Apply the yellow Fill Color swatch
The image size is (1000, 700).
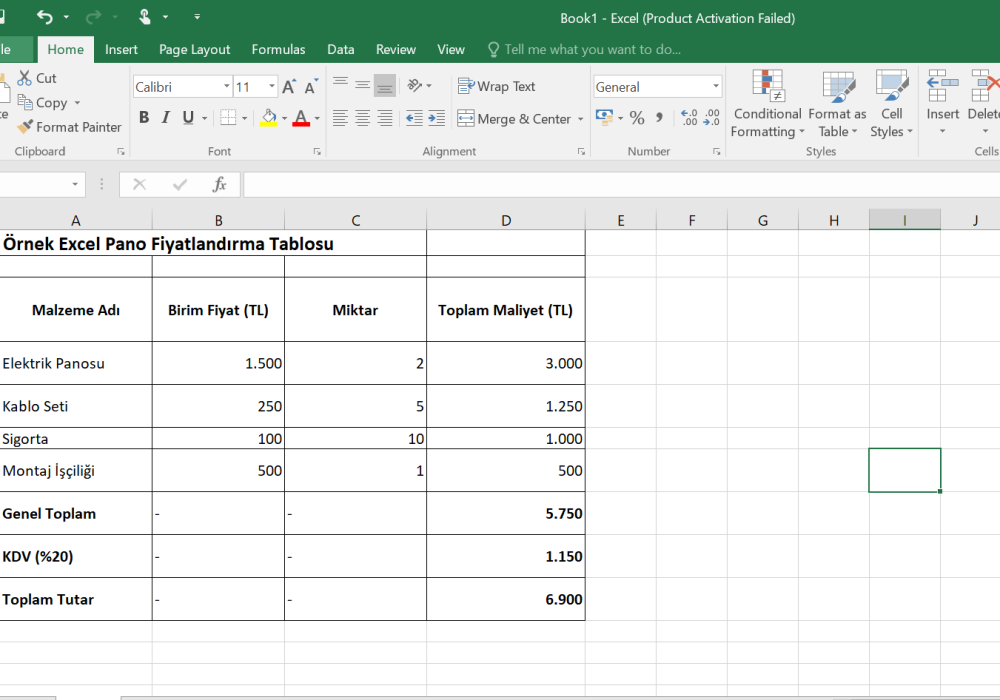pos(268,118)
